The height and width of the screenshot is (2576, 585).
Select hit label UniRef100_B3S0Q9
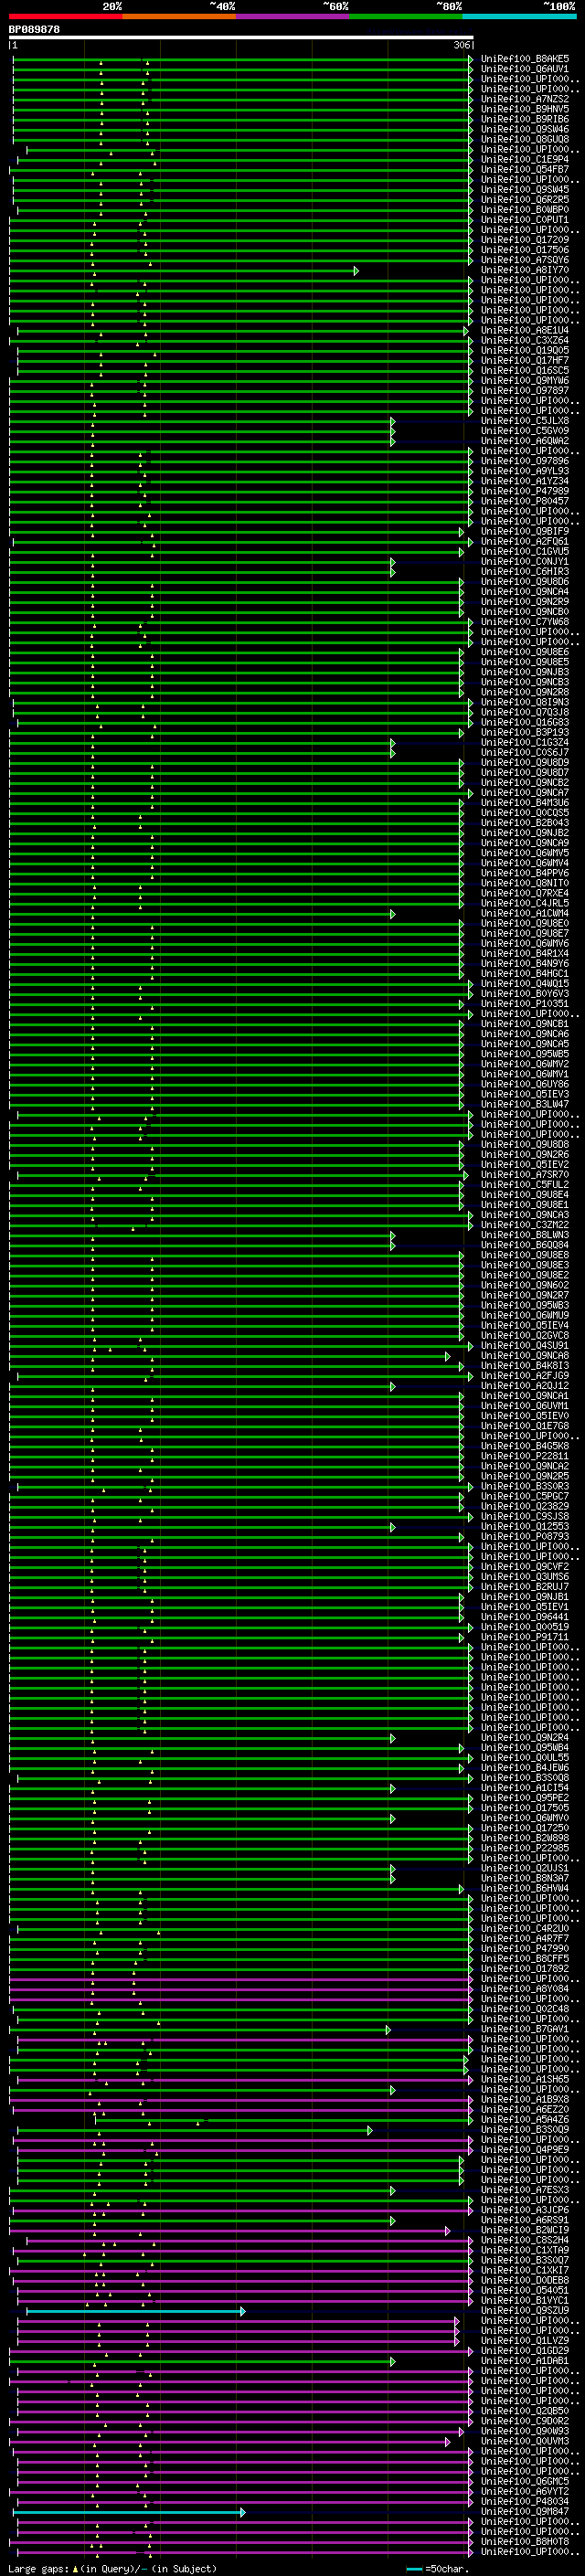pyautogui.click(x=525, y=2129)
